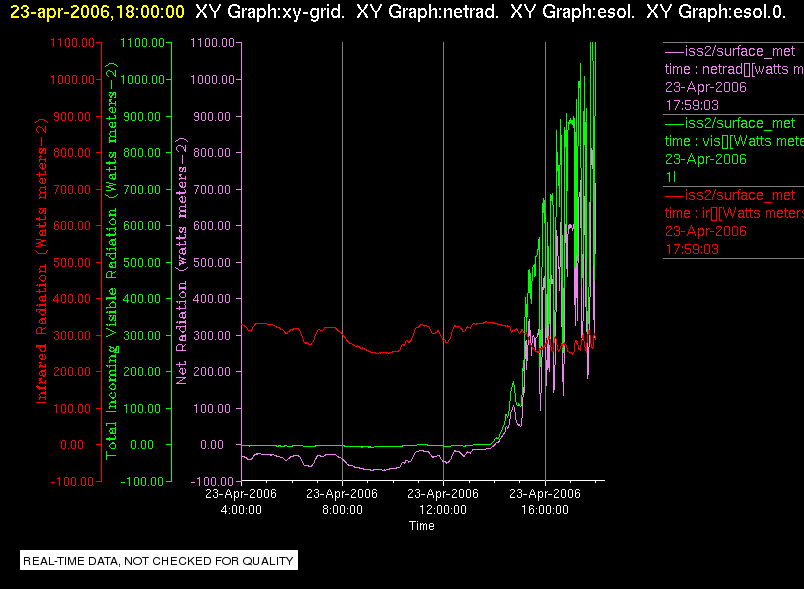Viewport: 804px width, 589px height.
Task: Click the 'XY Graph:xy-grid.' title text
Action: 270,11
